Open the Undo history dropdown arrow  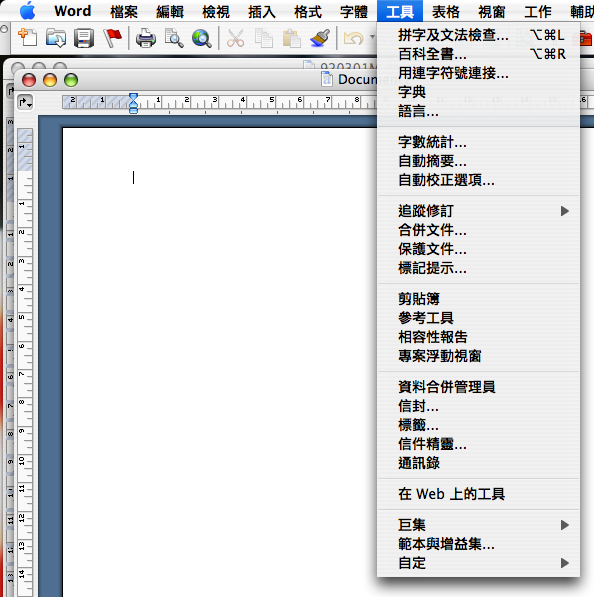(372, 37)
